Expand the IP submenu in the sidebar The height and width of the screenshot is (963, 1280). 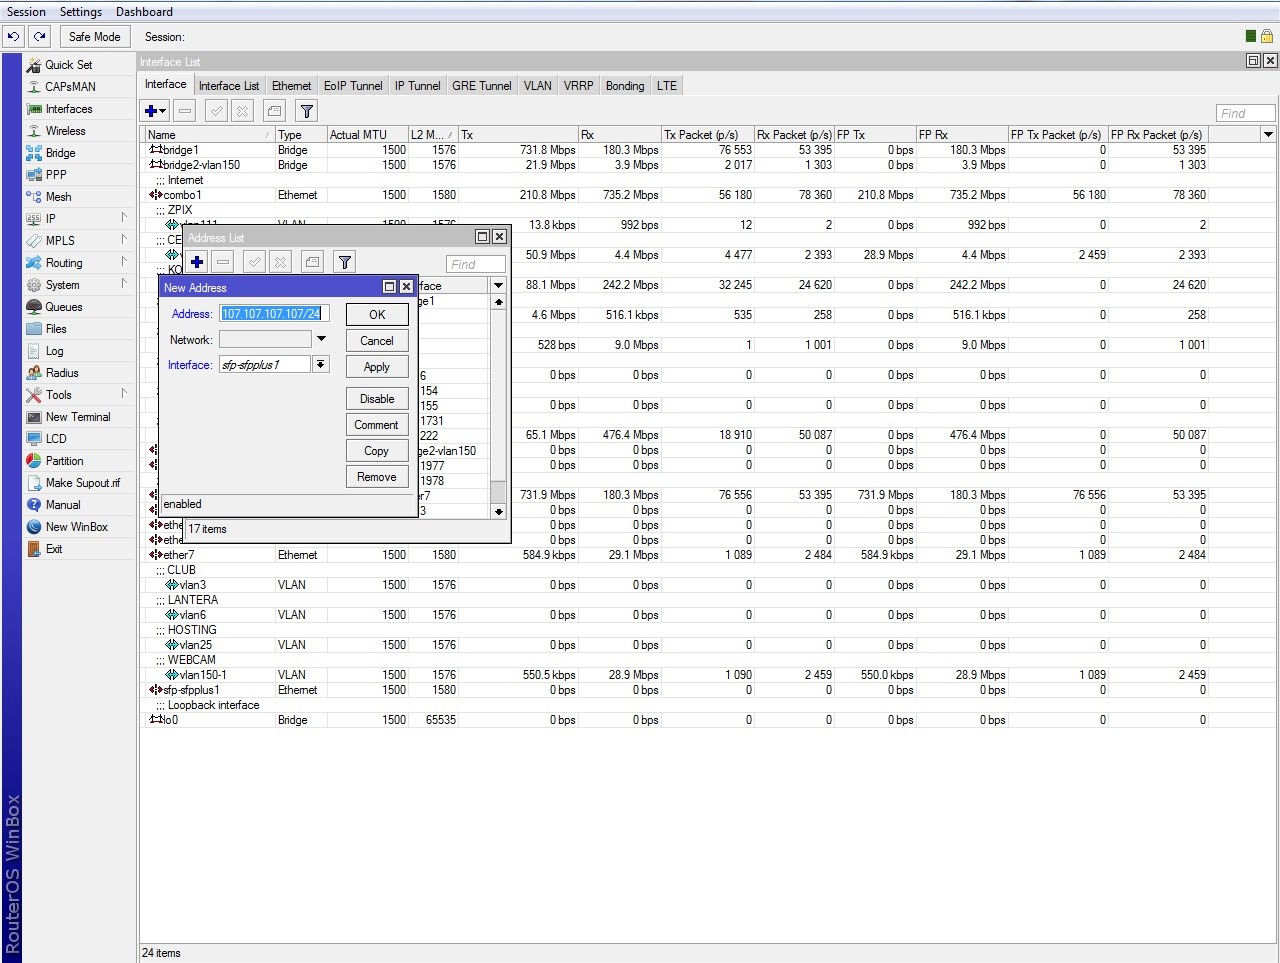[x=50, y=219]
